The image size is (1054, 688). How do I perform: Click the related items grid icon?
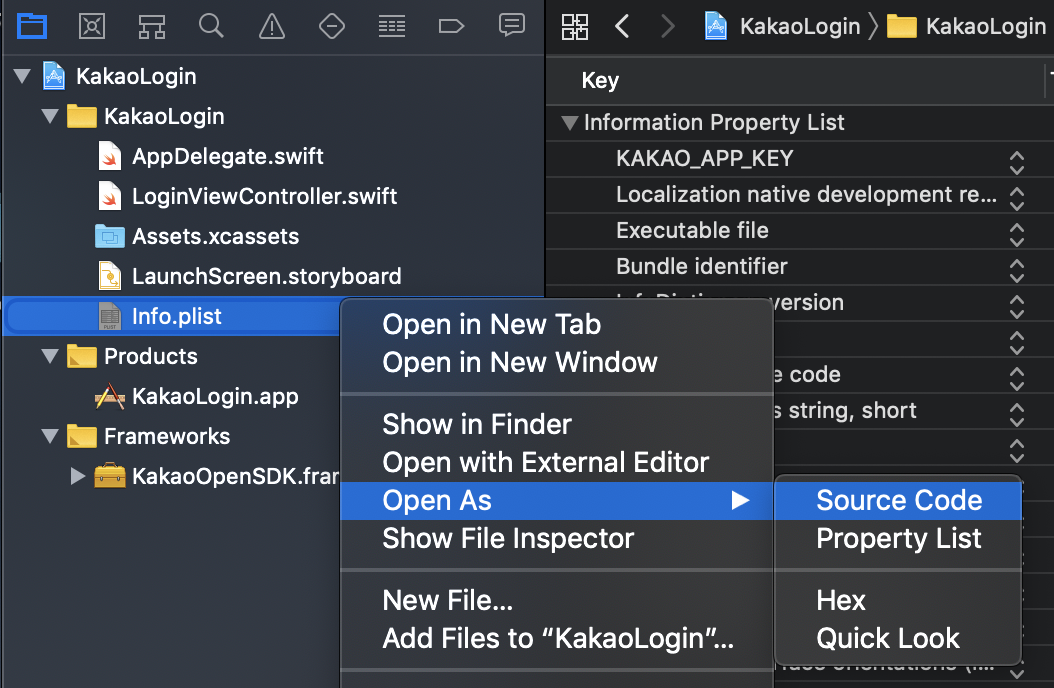575,27
